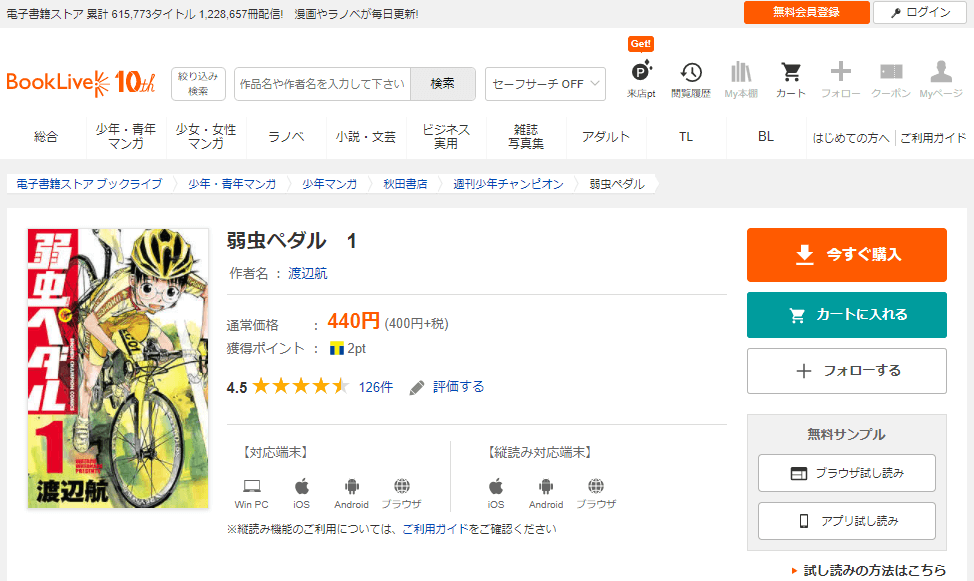Open the 絞り込み検索 filter search options
The image size is (974, 581).
(198, 84)
